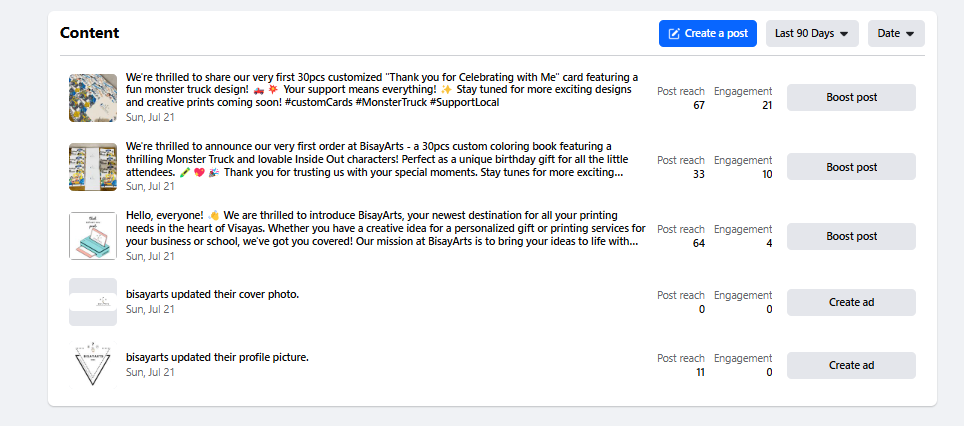Image resolution: width=964 pixels, height=426 pixels.
Task: Create ad for cover photo update
Action: [x=851, y=302]
